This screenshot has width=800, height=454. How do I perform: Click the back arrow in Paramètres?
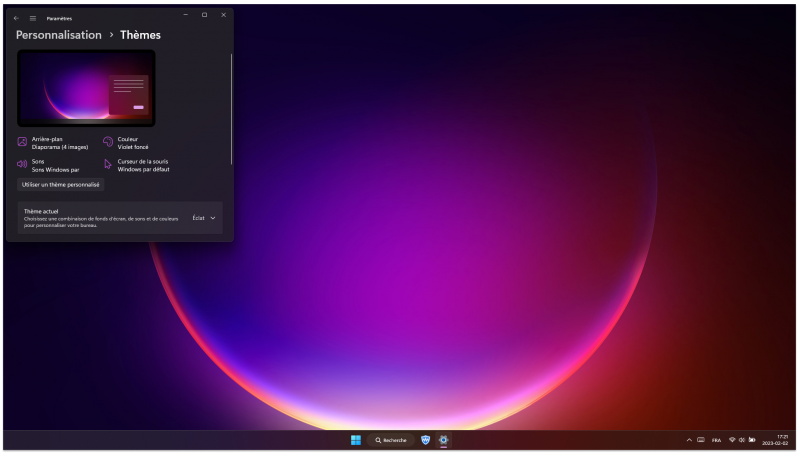[x=16, y=18]
